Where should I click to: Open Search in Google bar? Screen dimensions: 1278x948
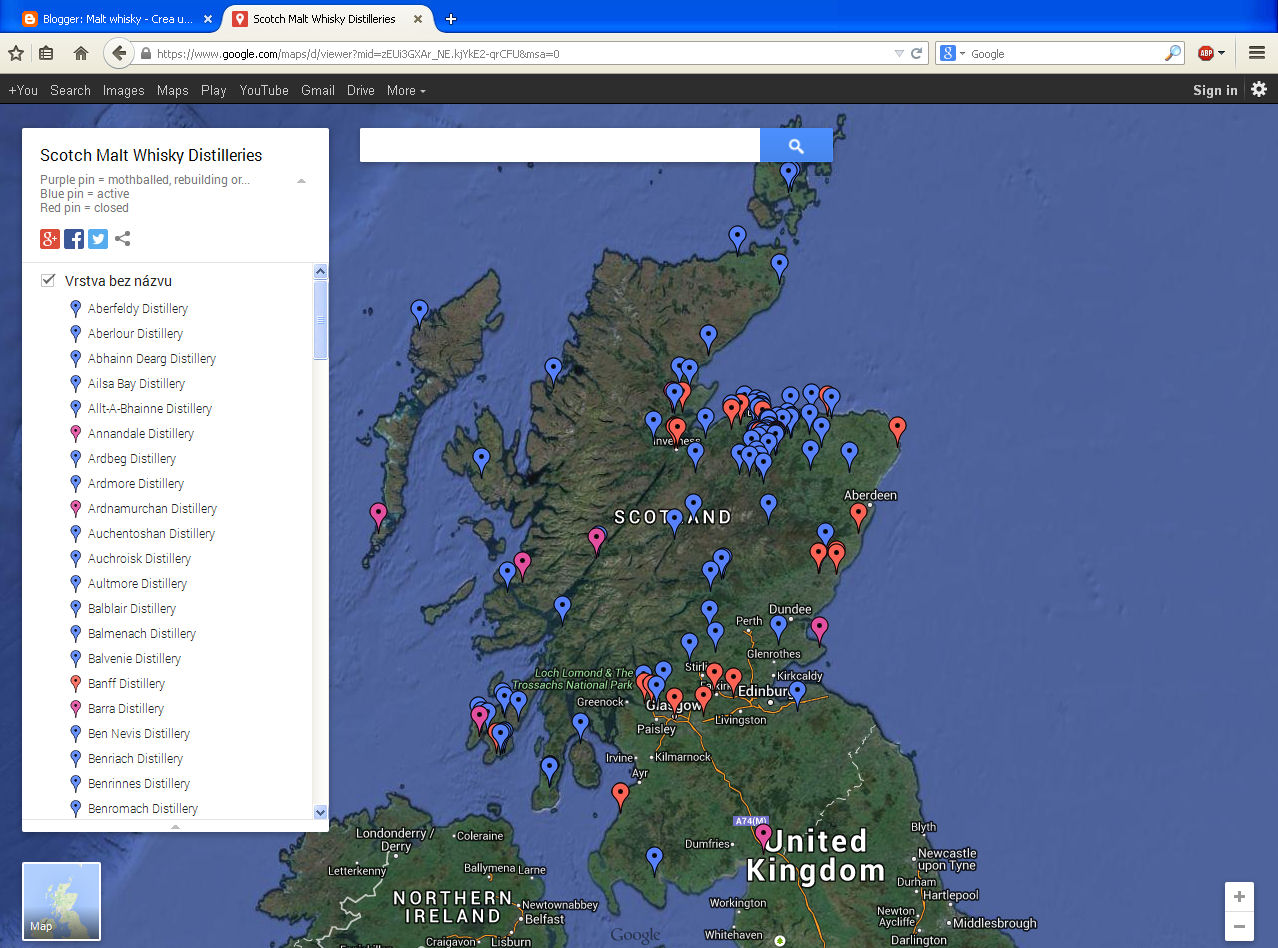click(x=70, y=90)
